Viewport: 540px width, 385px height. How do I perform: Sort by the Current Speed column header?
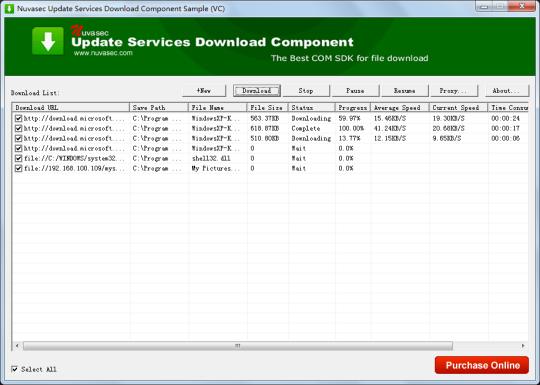pos(459,108)
